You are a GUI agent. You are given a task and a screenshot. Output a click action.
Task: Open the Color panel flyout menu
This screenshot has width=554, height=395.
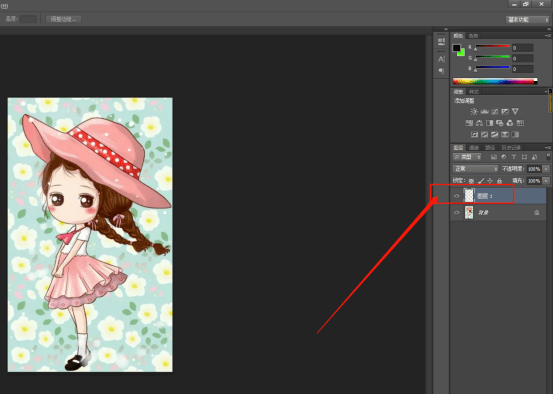click(548, 36)
